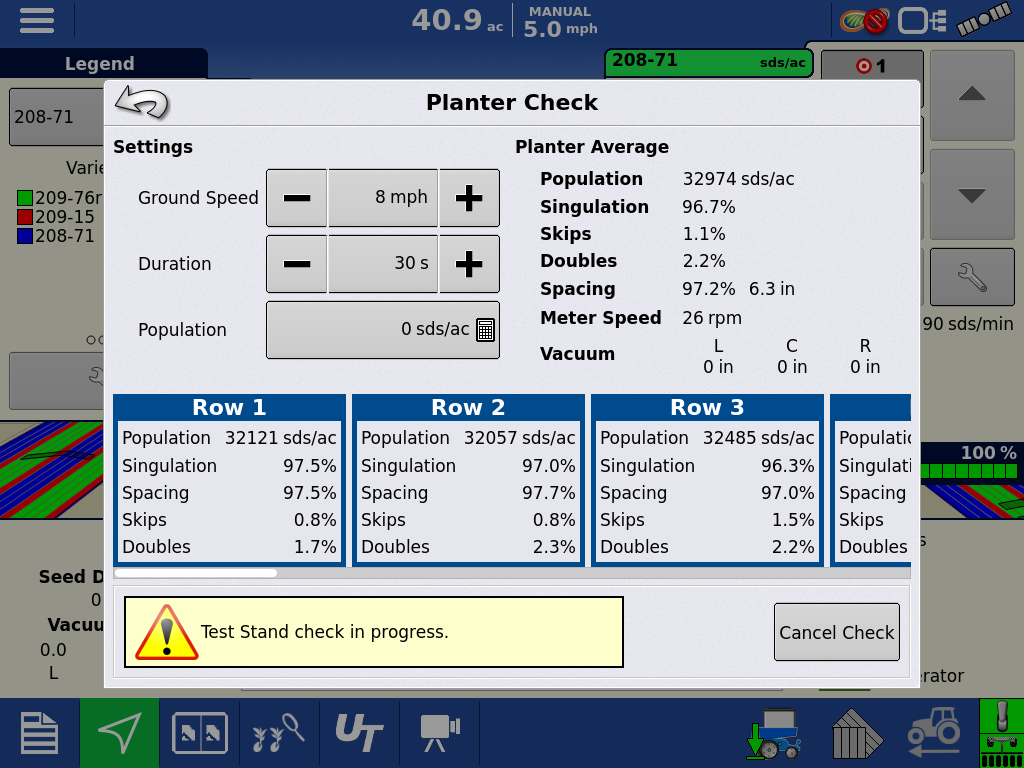Click the device connection status icon
The image size is (1024, 768).
[921, 20]
